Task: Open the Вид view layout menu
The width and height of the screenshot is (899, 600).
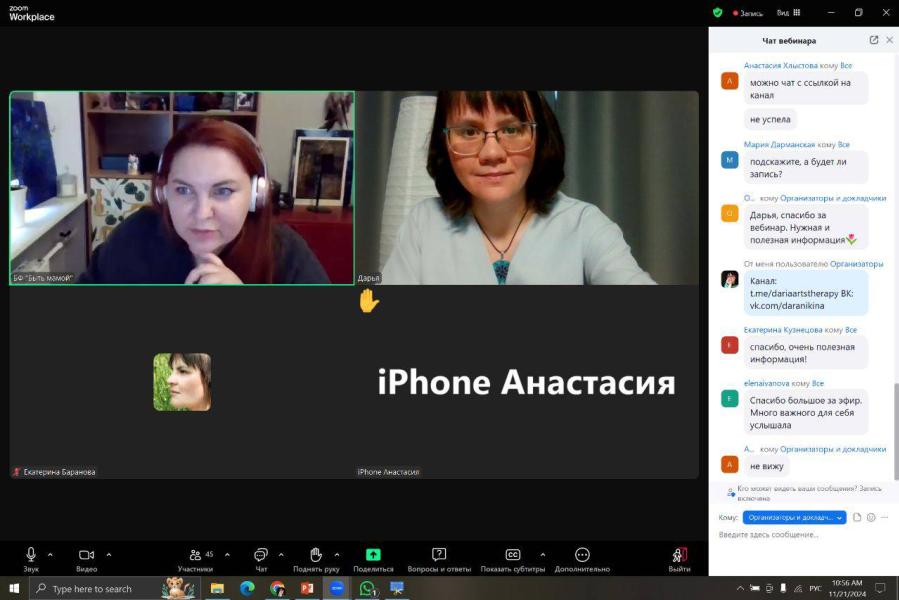Action: tap(786, 13)
